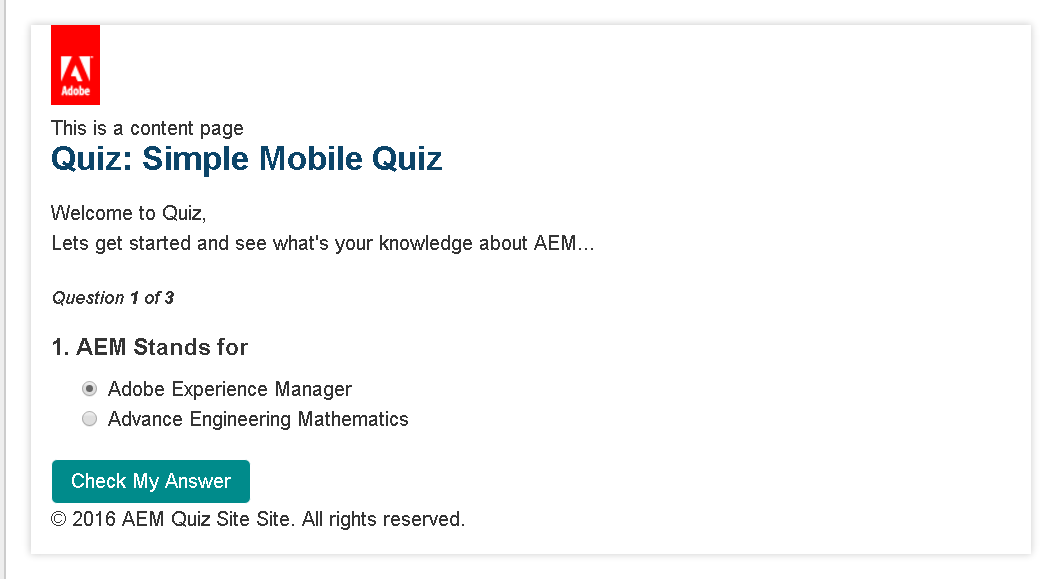This screenshot has width=1056, height=579.
Task: Click the Welcome to Quiz greeting line
Action: pos(128,213)
